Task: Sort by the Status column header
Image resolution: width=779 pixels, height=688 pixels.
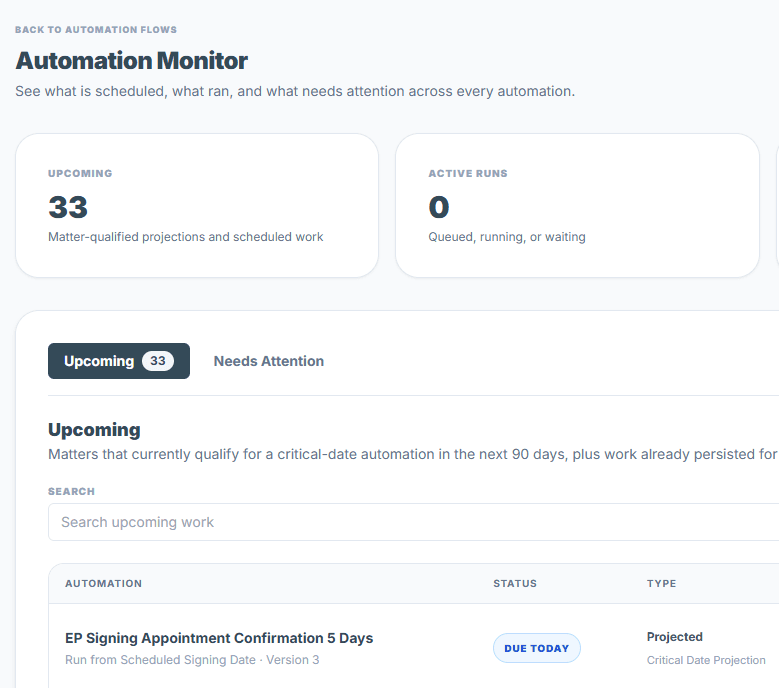Action: click(x=515, y=584)
